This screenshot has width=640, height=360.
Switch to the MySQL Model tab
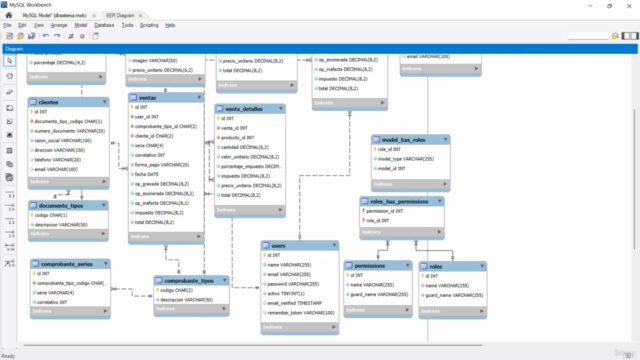[54, 16]
